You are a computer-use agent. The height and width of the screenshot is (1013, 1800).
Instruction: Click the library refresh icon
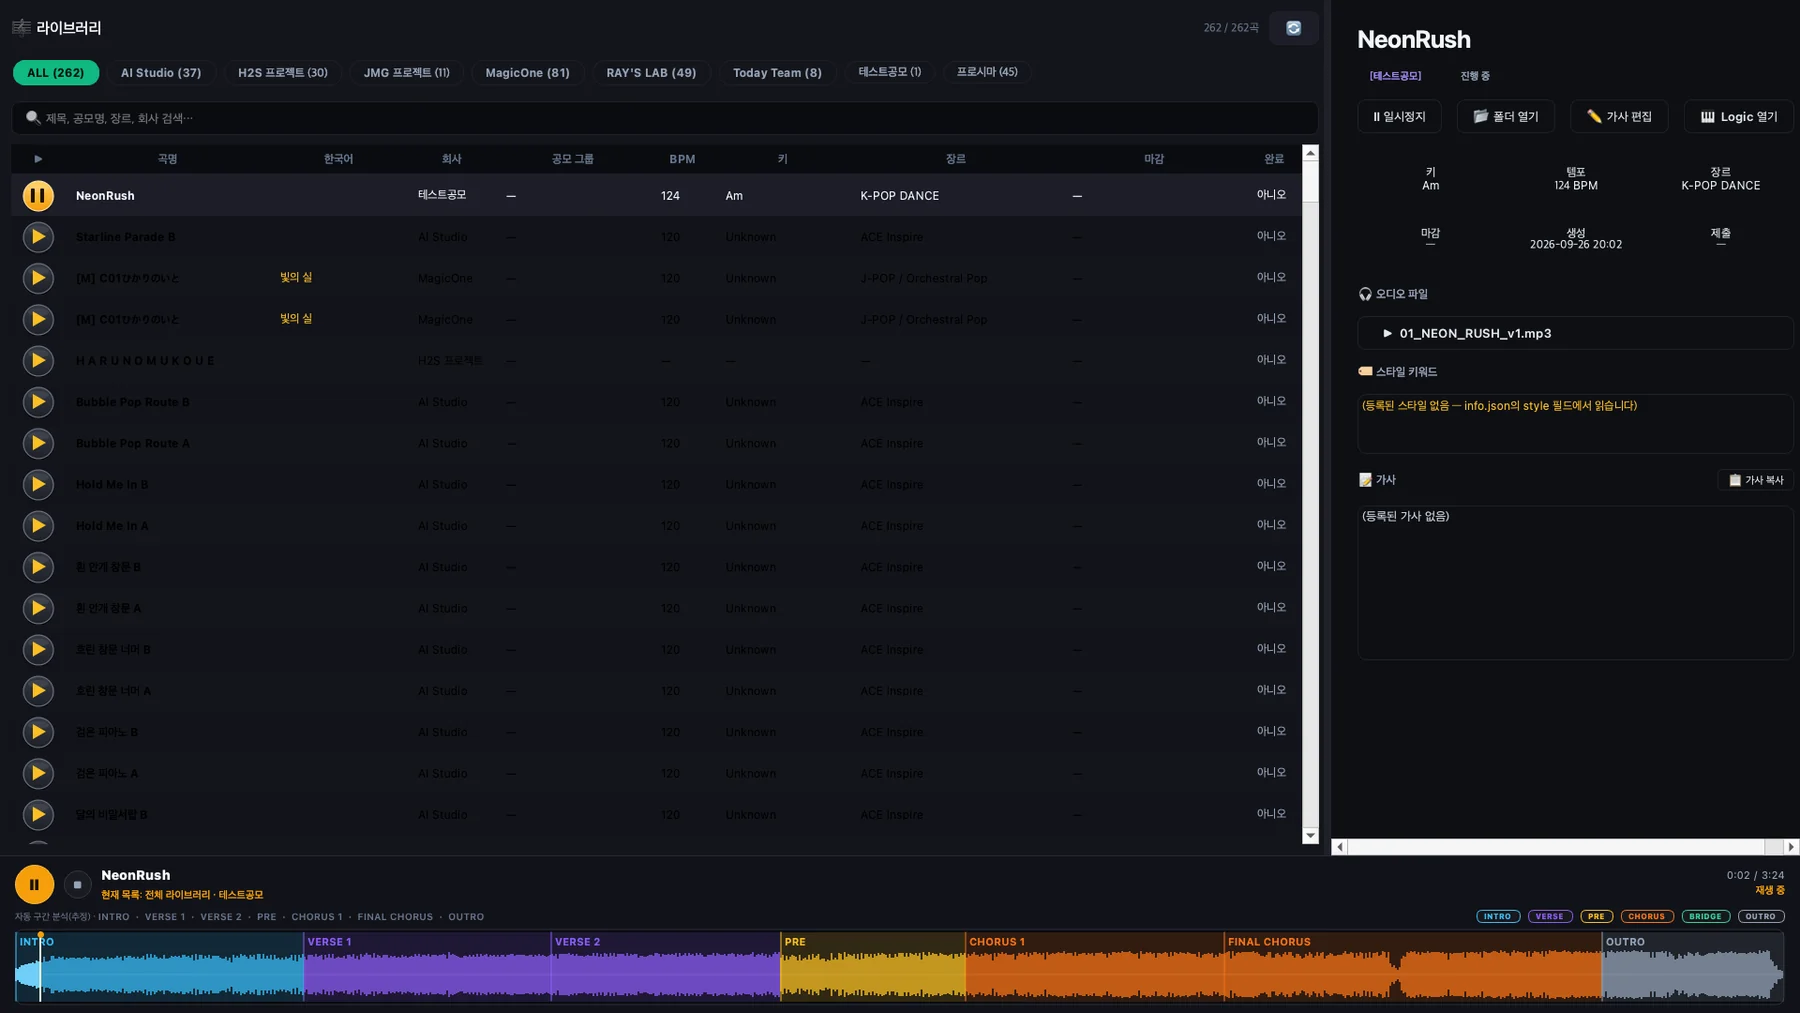pos(1293,28)
